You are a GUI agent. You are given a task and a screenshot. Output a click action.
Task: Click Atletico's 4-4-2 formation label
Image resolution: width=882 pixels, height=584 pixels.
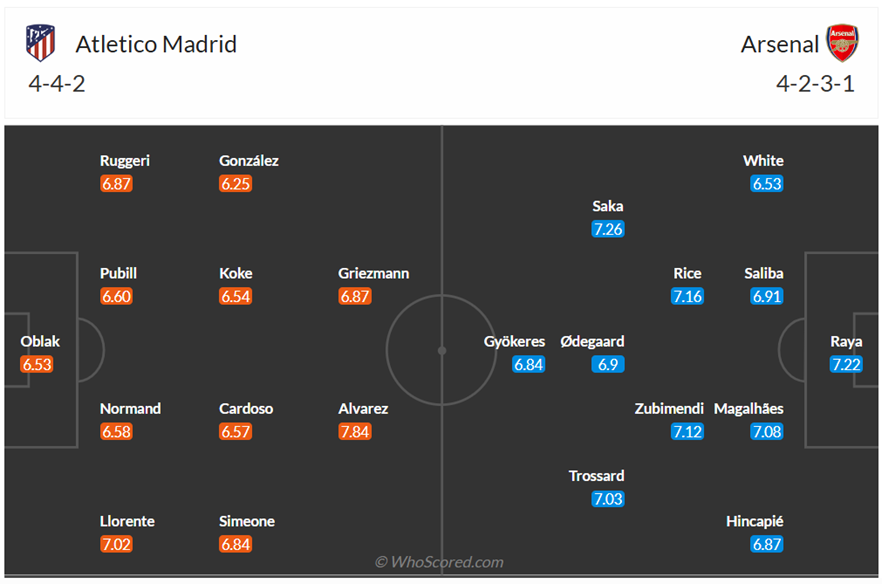click(x=57, y=84)
